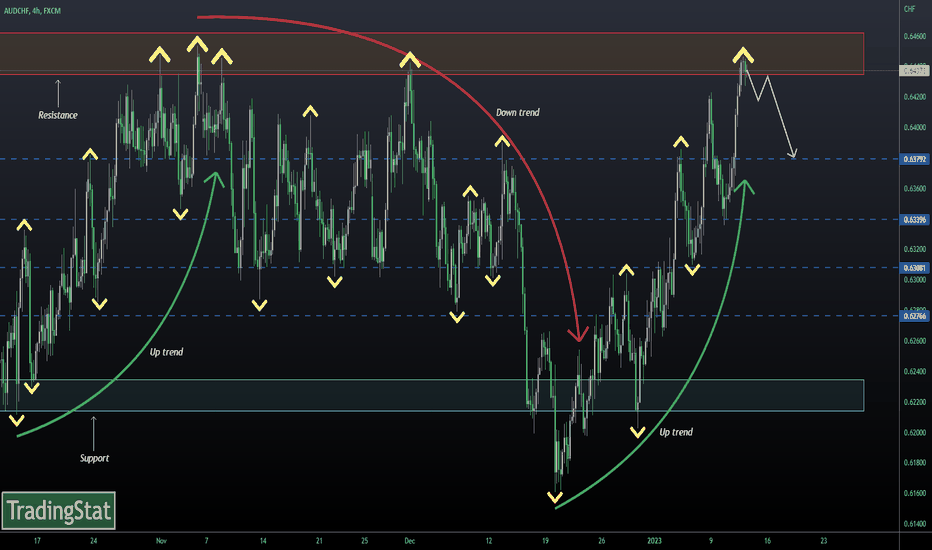Click the Dec label on time axis

click(x=410, y=541)
